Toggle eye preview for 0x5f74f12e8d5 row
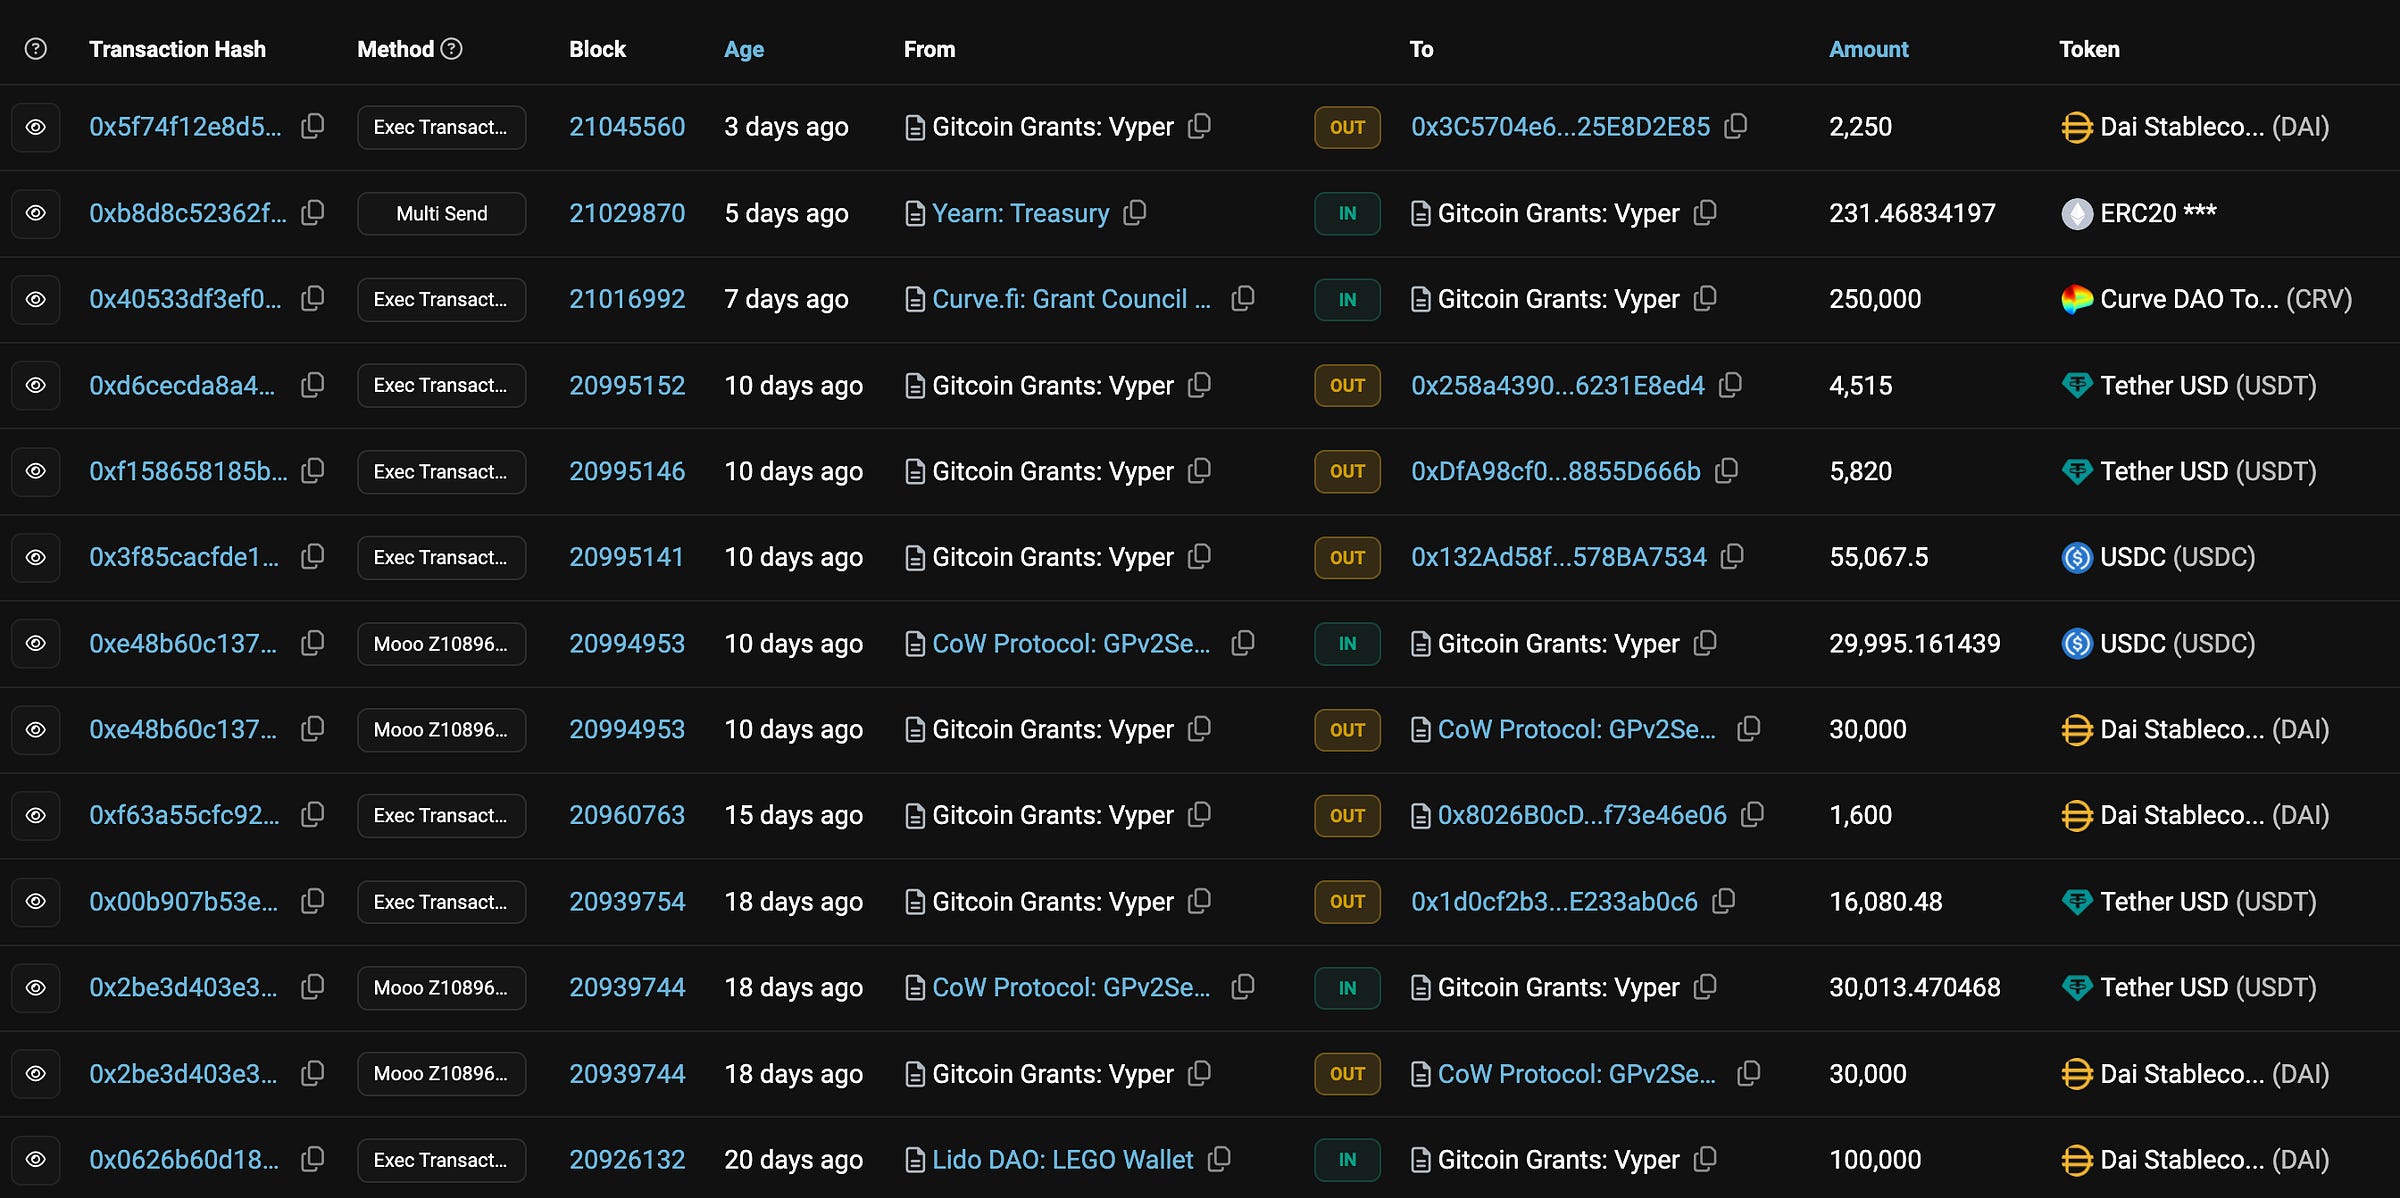The height and width of the screenshot is (1198, 2400). coord(35,127)
